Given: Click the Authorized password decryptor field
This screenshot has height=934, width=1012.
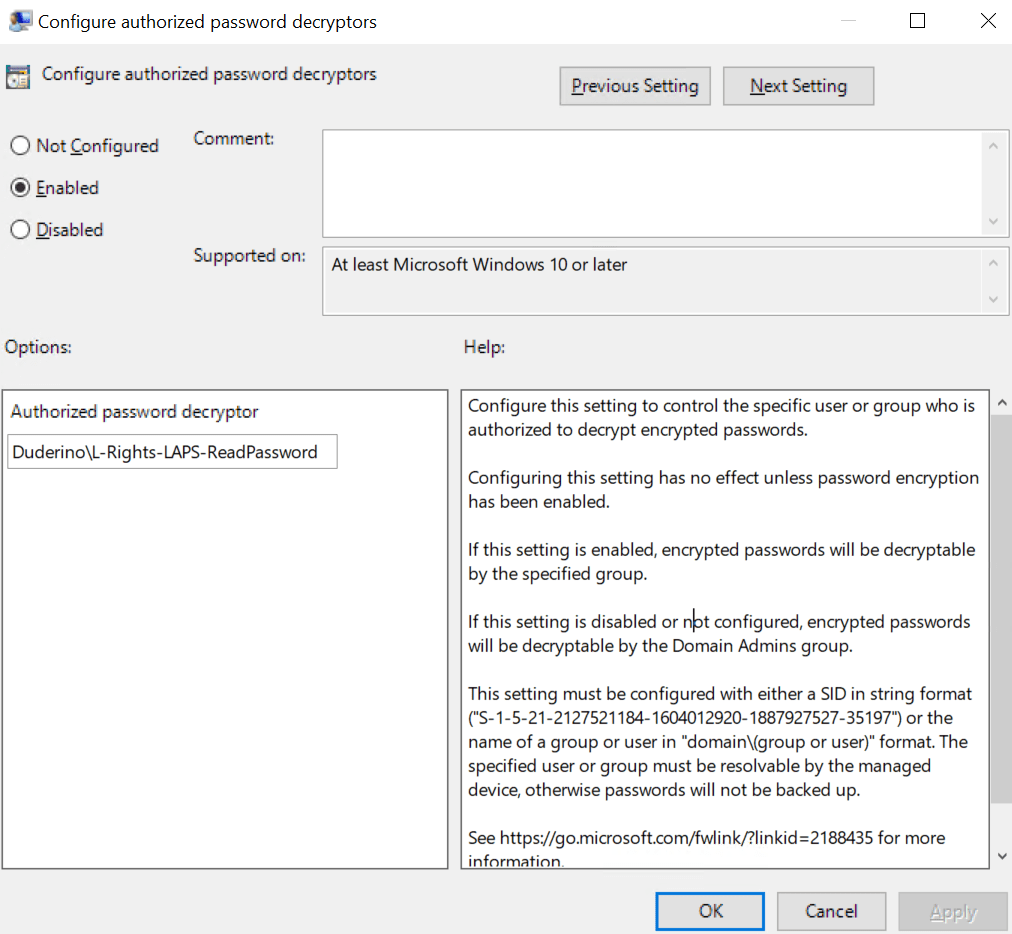Looking at the screenshot, I should click(172, 452).
